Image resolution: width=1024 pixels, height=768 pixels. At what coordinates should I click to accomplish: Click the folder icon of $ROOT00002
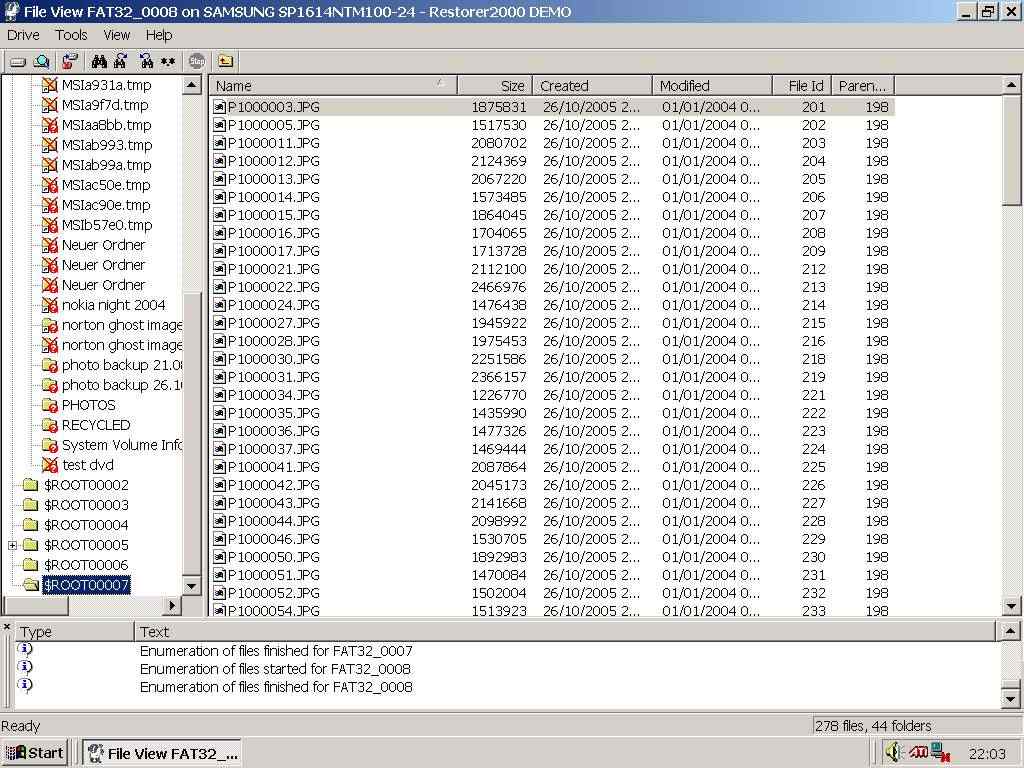[x=31, y=485]
